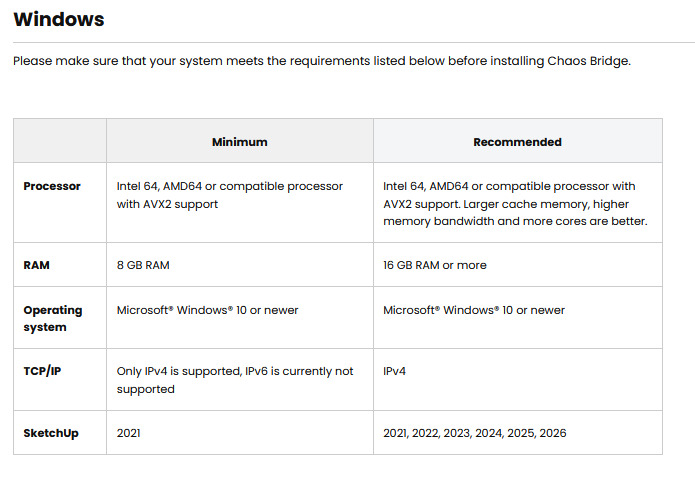
Task: Click the "16 GB RAM or more" cell
Action: tap(435, 266)
